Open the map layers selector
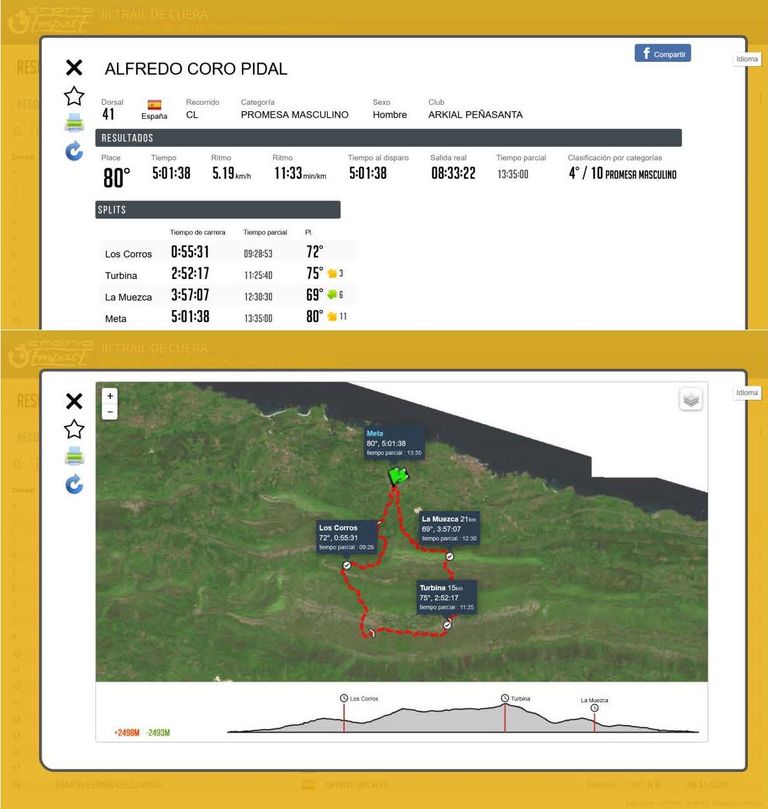 coord(691,399)
